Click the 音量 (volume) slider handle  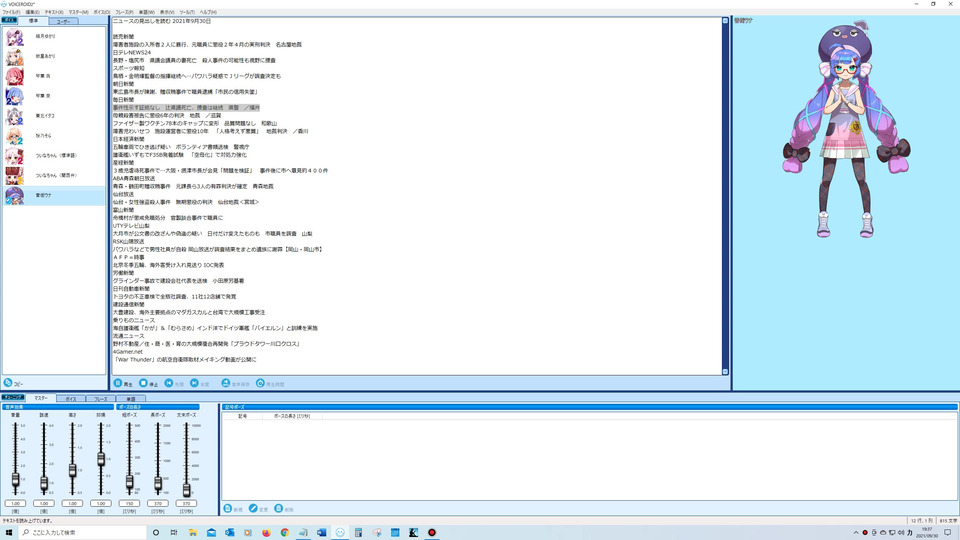point(15,480)
